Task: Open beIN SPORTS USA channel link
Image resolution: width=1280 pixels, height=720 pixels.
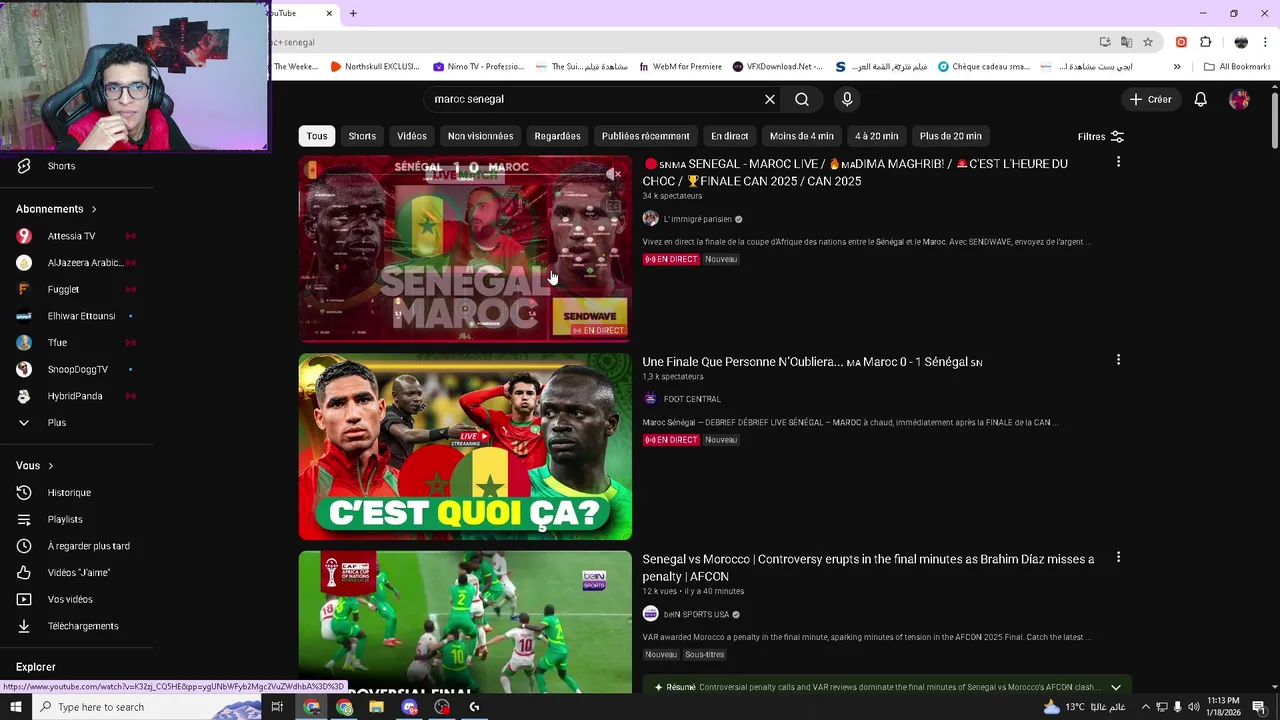Action: (696, 614)
